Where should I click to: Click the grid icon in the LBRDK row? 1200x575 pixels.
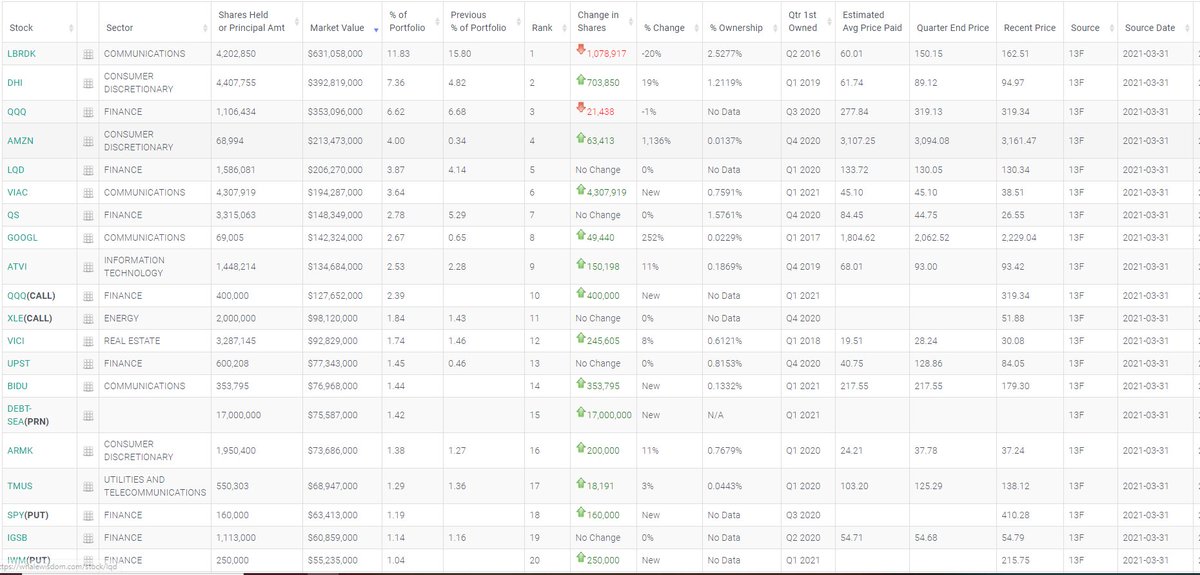click(87, 53)
